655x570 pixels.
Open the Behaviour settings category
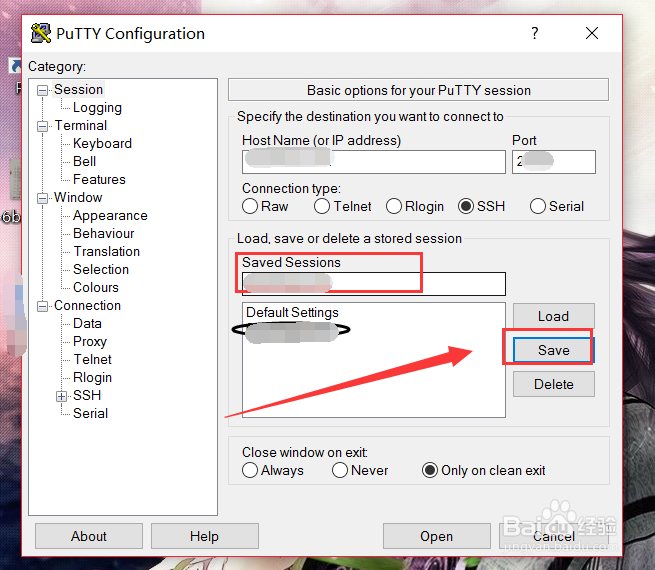[x=104, y=233]
